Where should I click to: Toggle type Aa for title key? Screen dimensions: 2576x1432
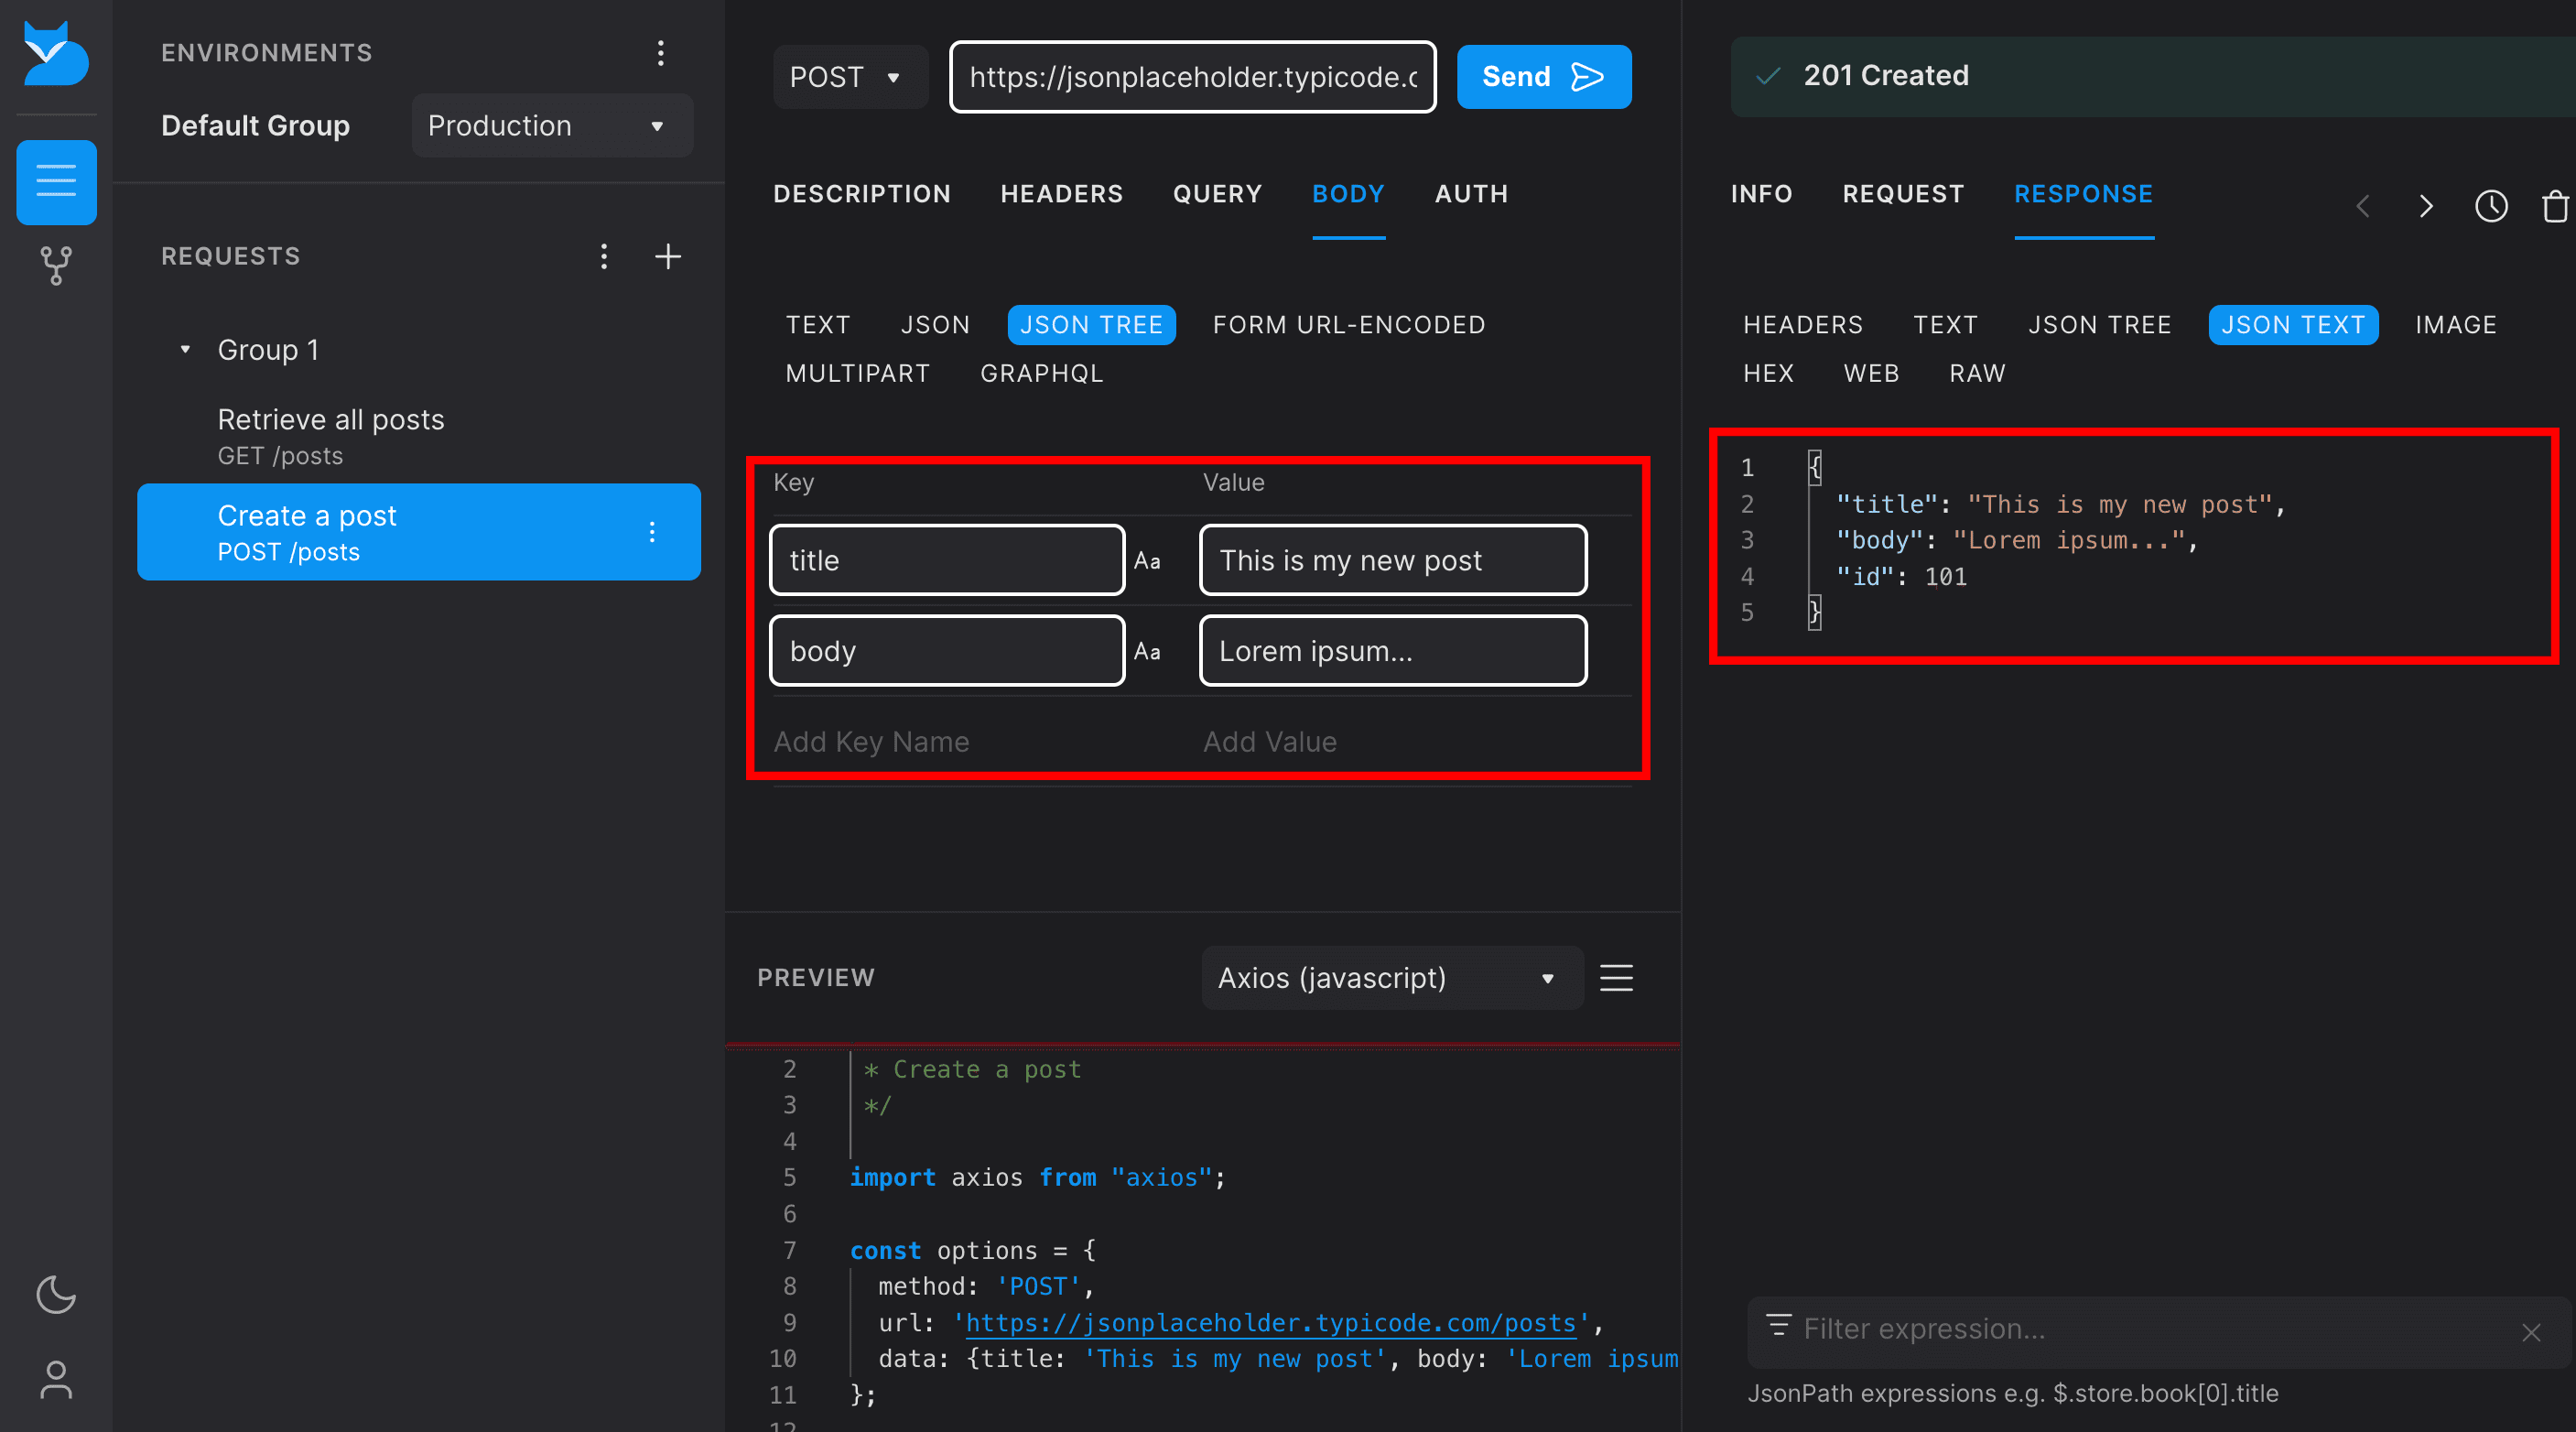pos(1147,561)
